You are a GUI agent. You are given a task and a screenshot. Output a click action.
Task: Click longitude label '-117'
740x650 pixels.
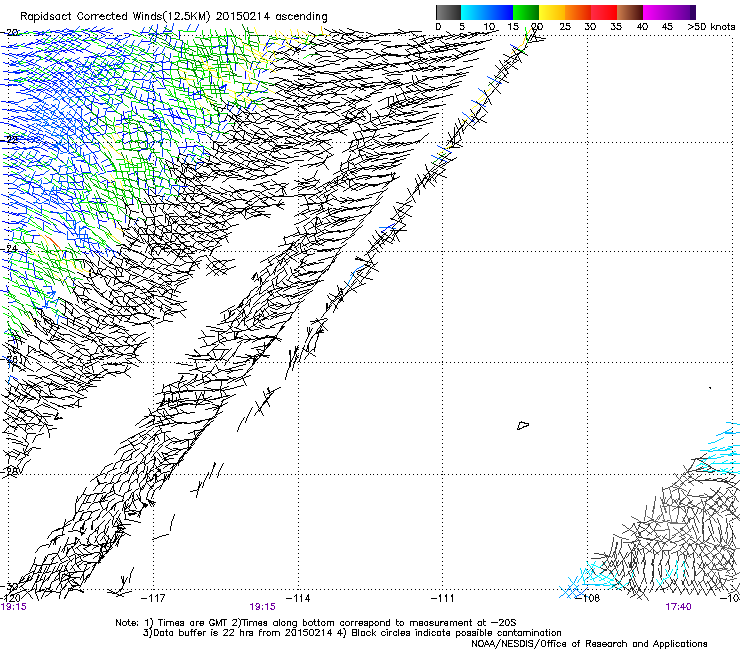click(x=153, y=598)
